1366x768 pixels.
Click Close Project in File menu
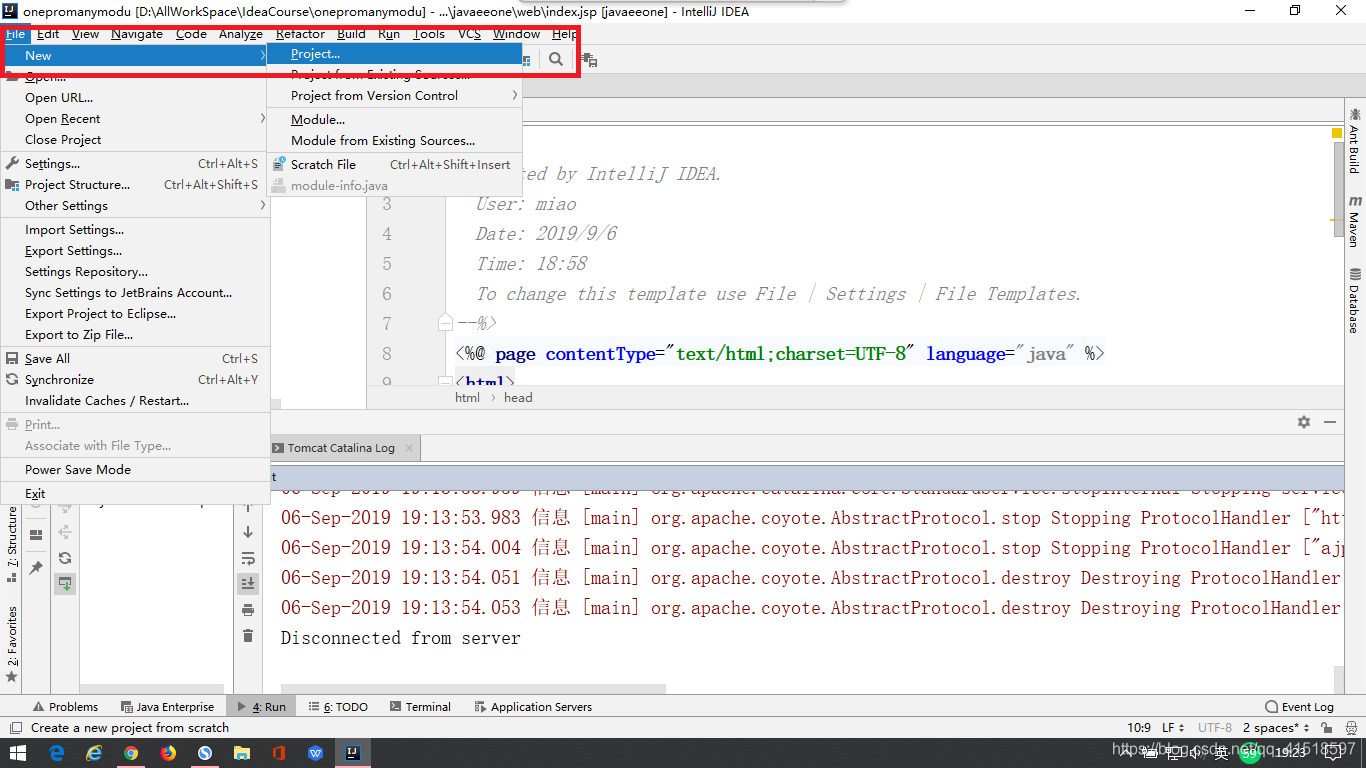[136, 140]
